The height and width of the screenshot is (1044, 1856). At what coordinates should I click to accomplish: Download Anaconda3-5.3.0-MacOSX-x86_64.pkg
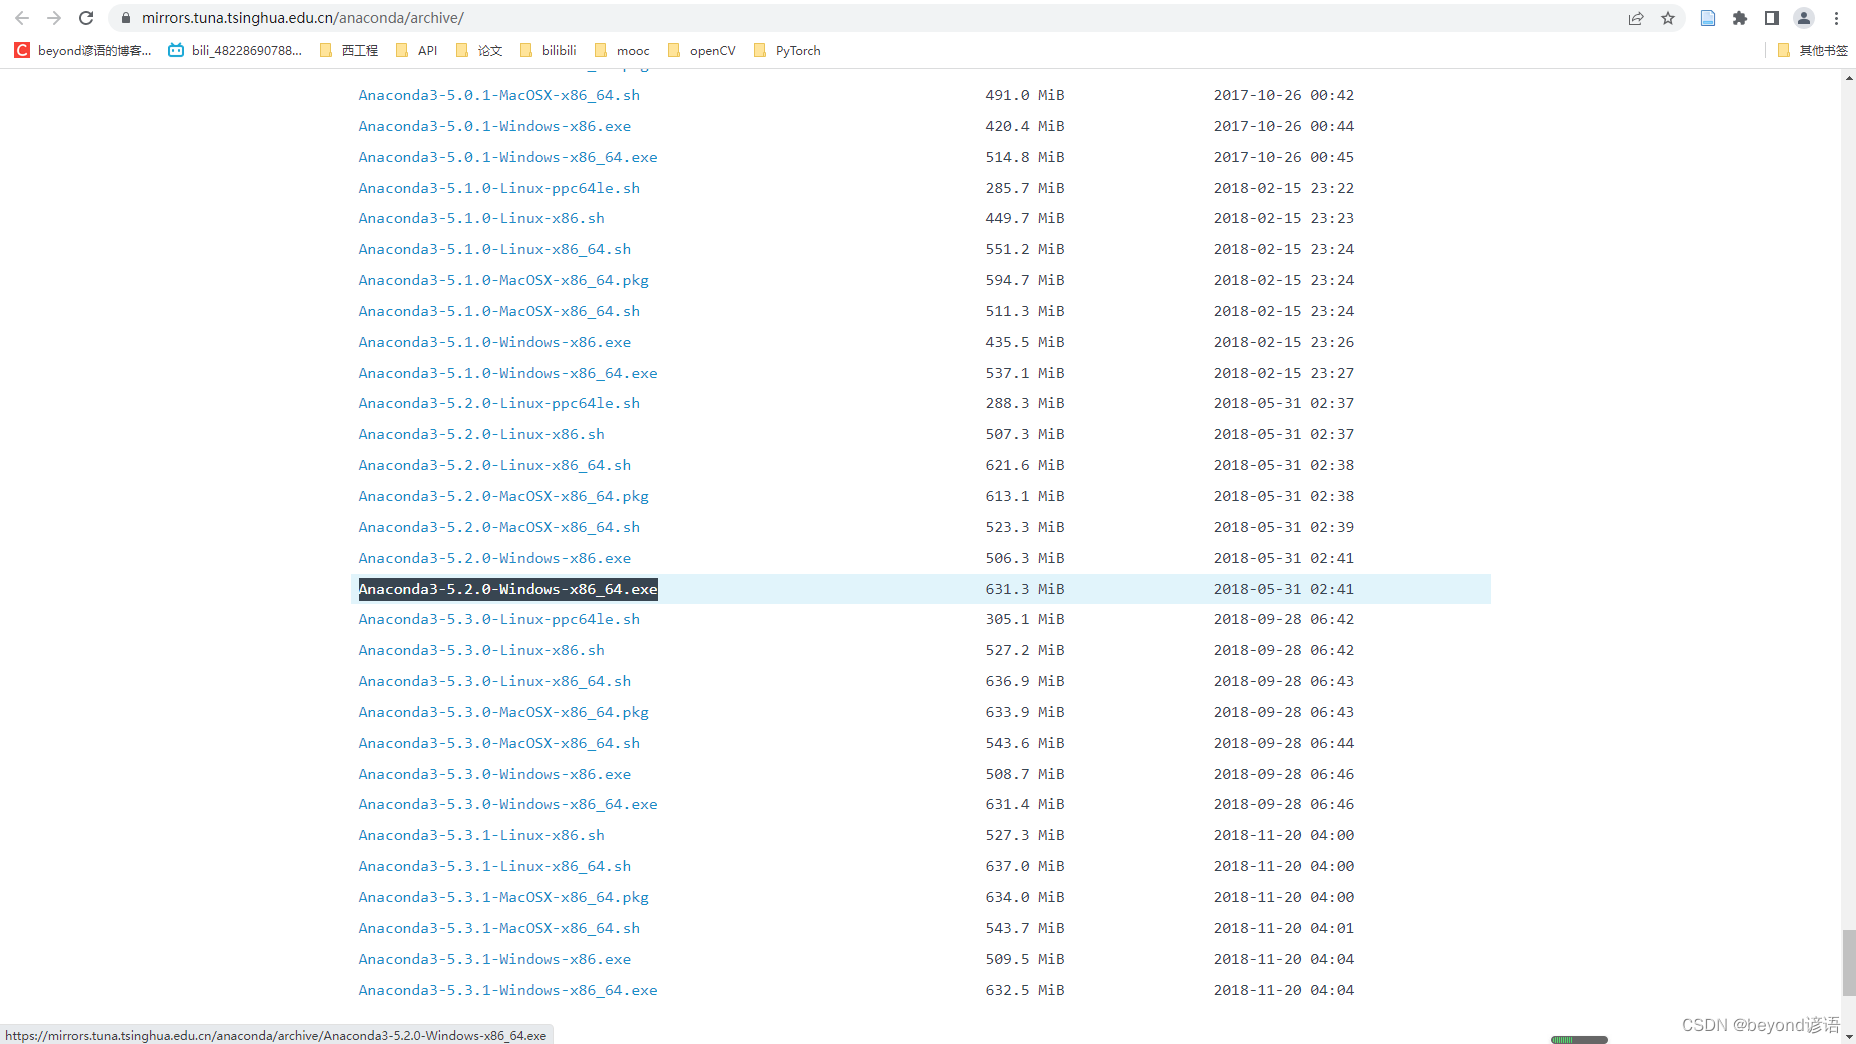click(504, 712)
